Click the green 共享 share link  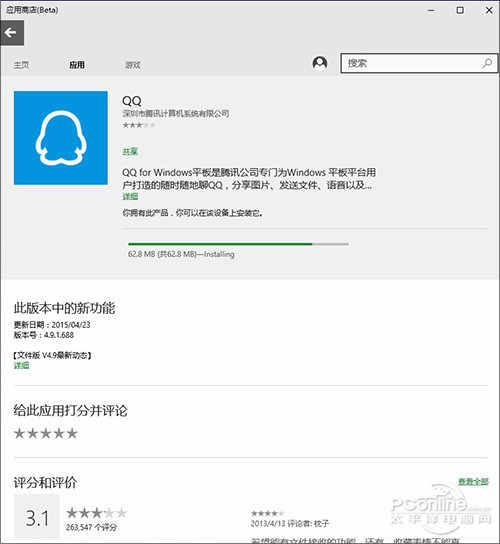[130, 151]
